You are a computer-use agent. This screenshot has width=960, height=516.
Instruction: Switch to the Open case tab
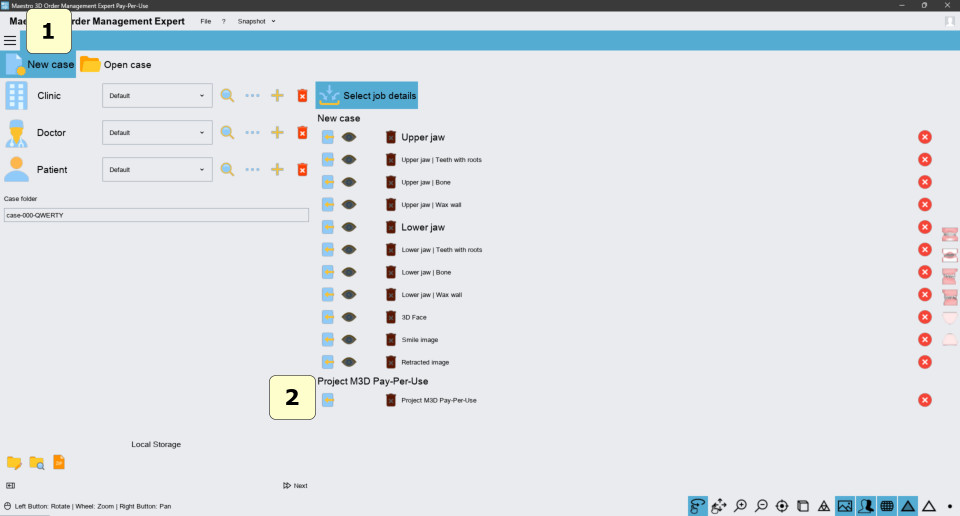point(116,64)
